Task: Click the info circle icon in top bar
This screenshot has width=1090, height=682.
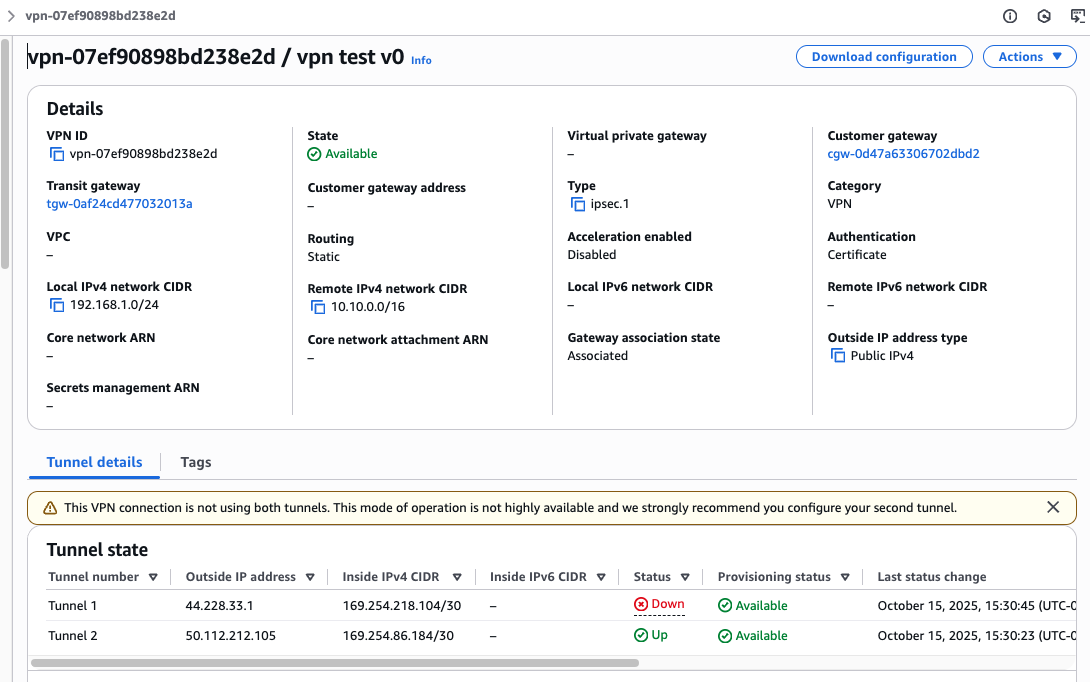Action: point(1010,16)
